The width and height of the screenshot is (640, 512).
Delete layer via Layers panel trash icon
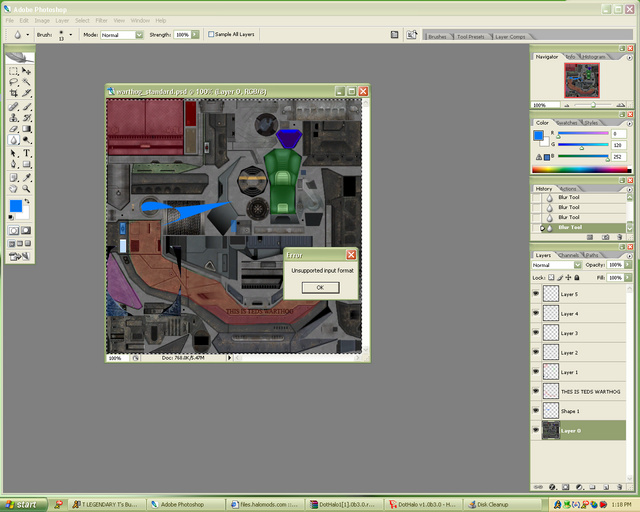coord(619,487)
